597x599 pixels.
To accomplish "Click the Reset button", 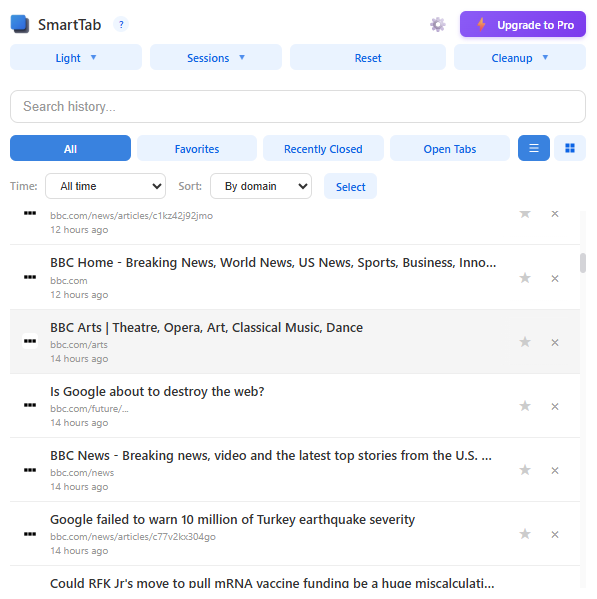I will [x=368, y=57].
